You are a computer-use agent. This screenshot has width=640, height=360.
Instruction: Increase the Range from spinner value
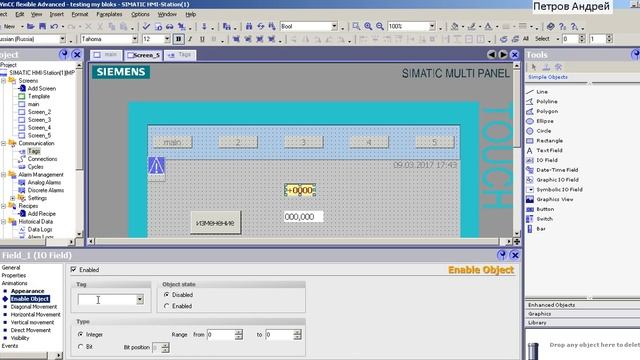[239, 332]
